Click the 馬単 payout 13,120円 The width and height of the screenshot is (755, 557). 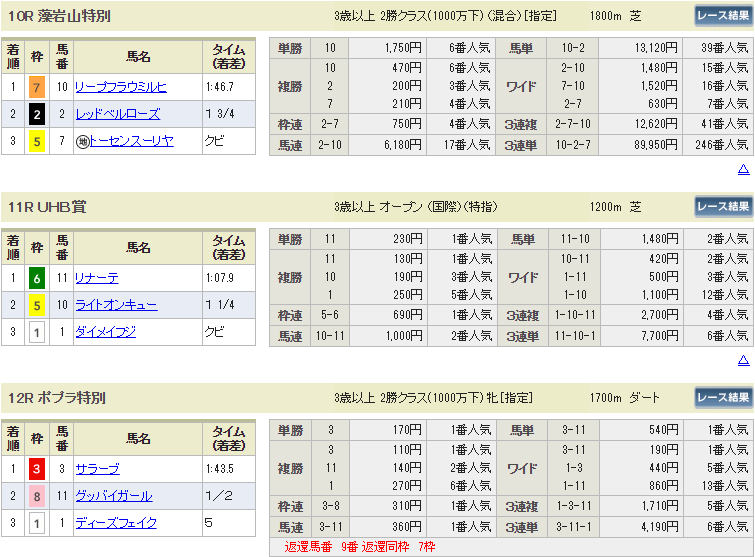click(x=656, y=48)
